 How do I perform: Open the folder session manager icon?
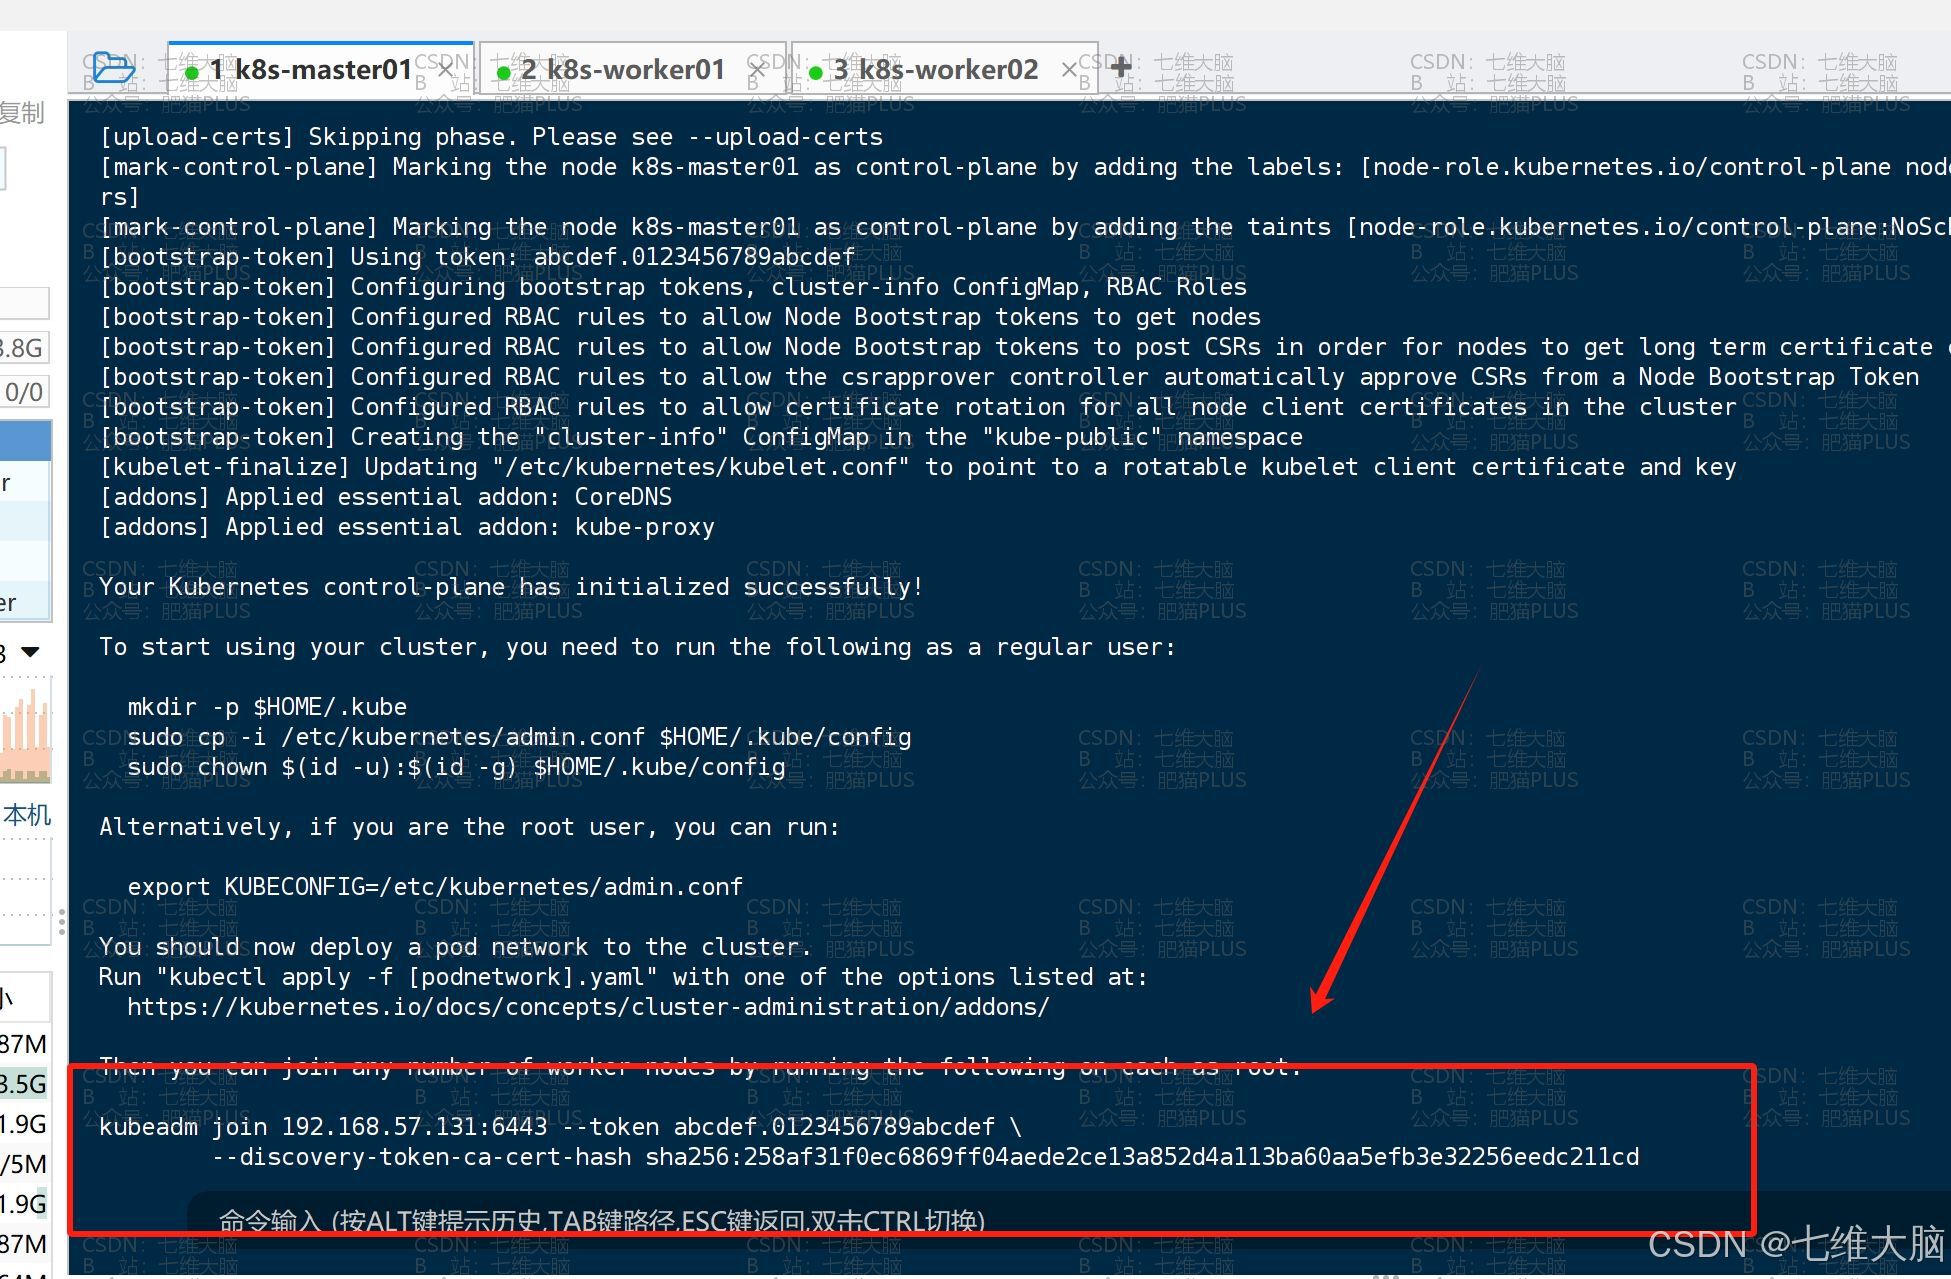coord(112,69)
